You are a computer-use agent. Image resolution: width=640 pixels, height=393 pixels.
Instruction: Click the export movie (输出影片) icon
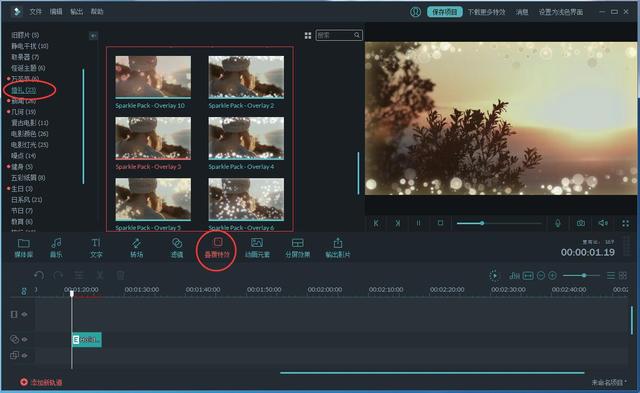point(338,243)
